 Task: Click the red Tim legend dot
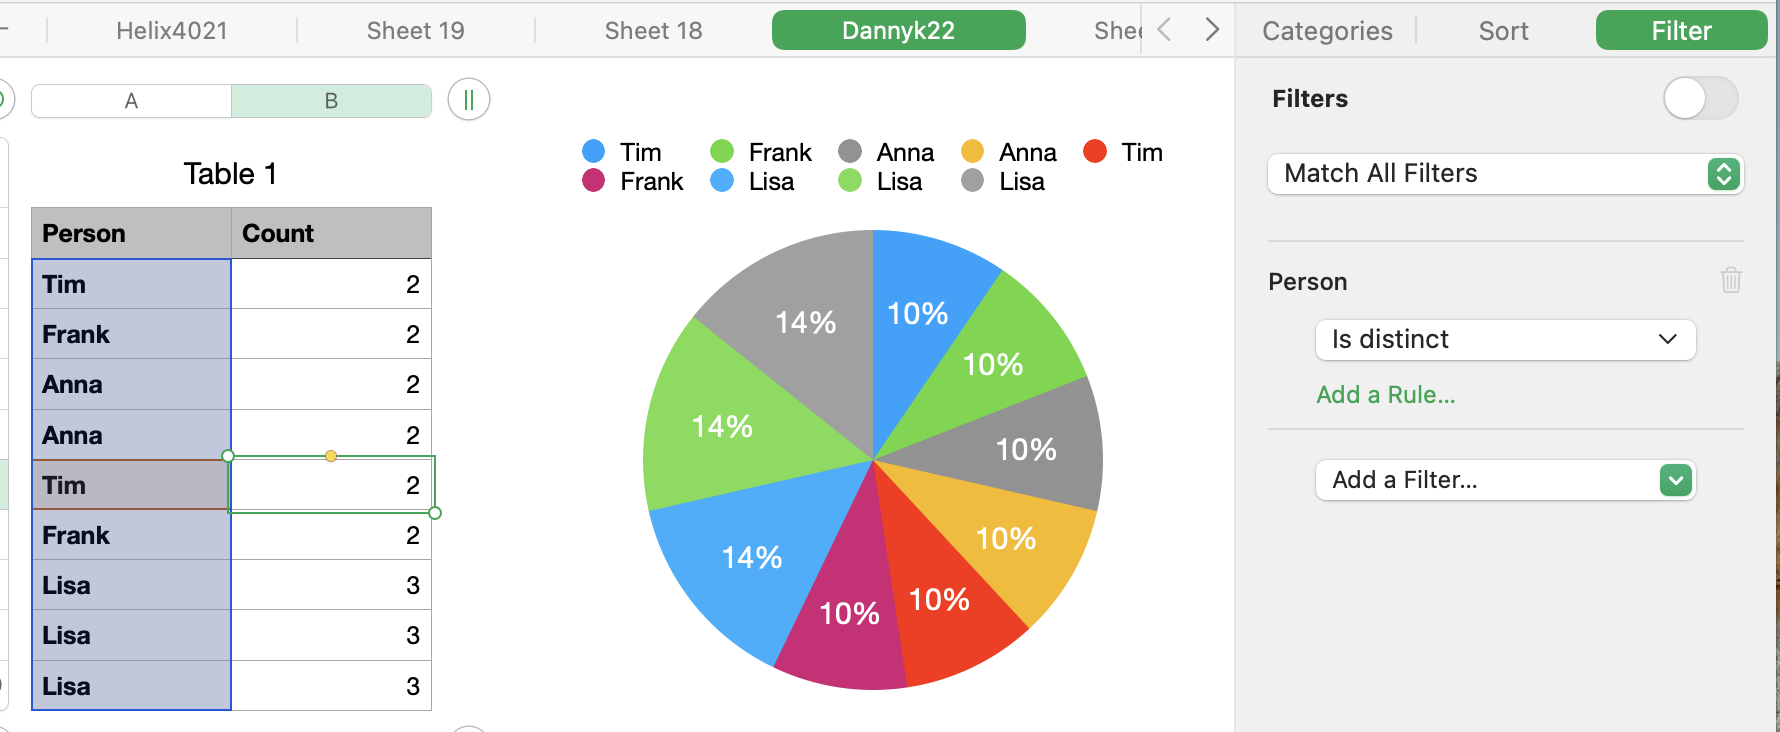coord(1095,152)
